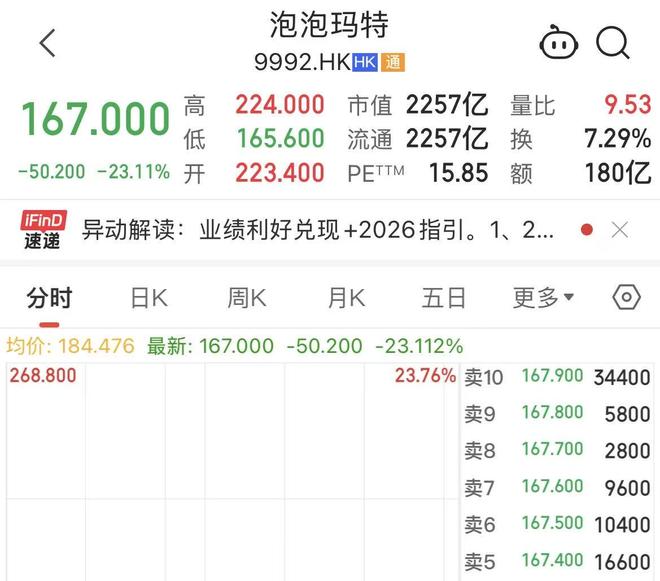Switch to the 分时 tab
The image size is (660, 581).
tap(49, 298)
